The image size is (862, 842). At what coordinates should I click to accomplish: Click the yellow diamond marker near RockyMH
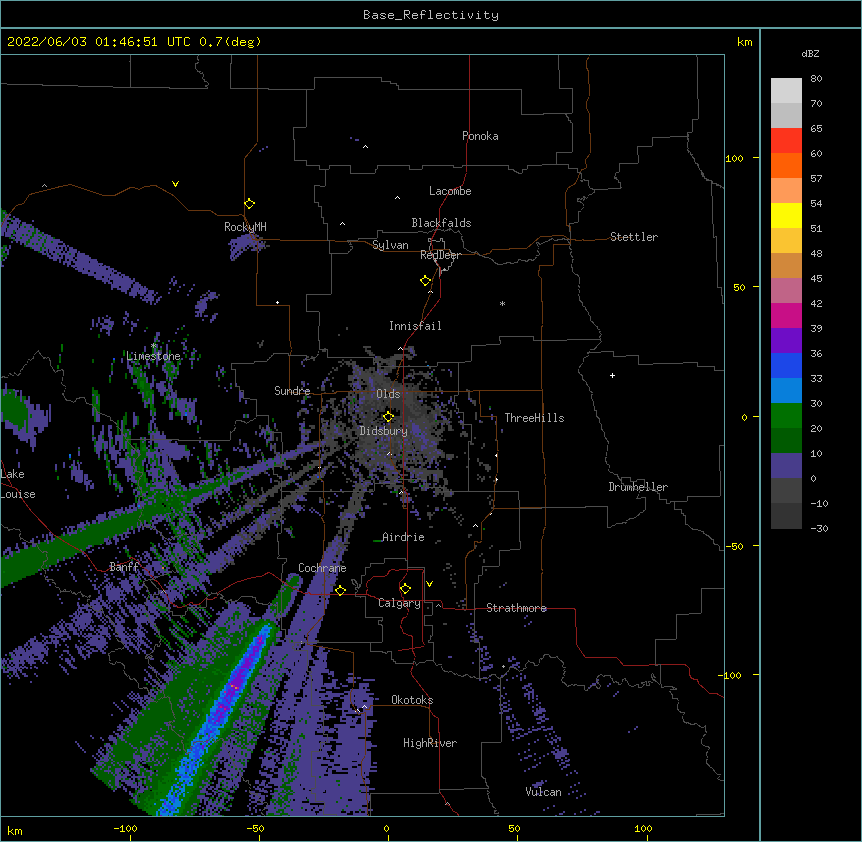pyautogui.click(x=250, y=204)
